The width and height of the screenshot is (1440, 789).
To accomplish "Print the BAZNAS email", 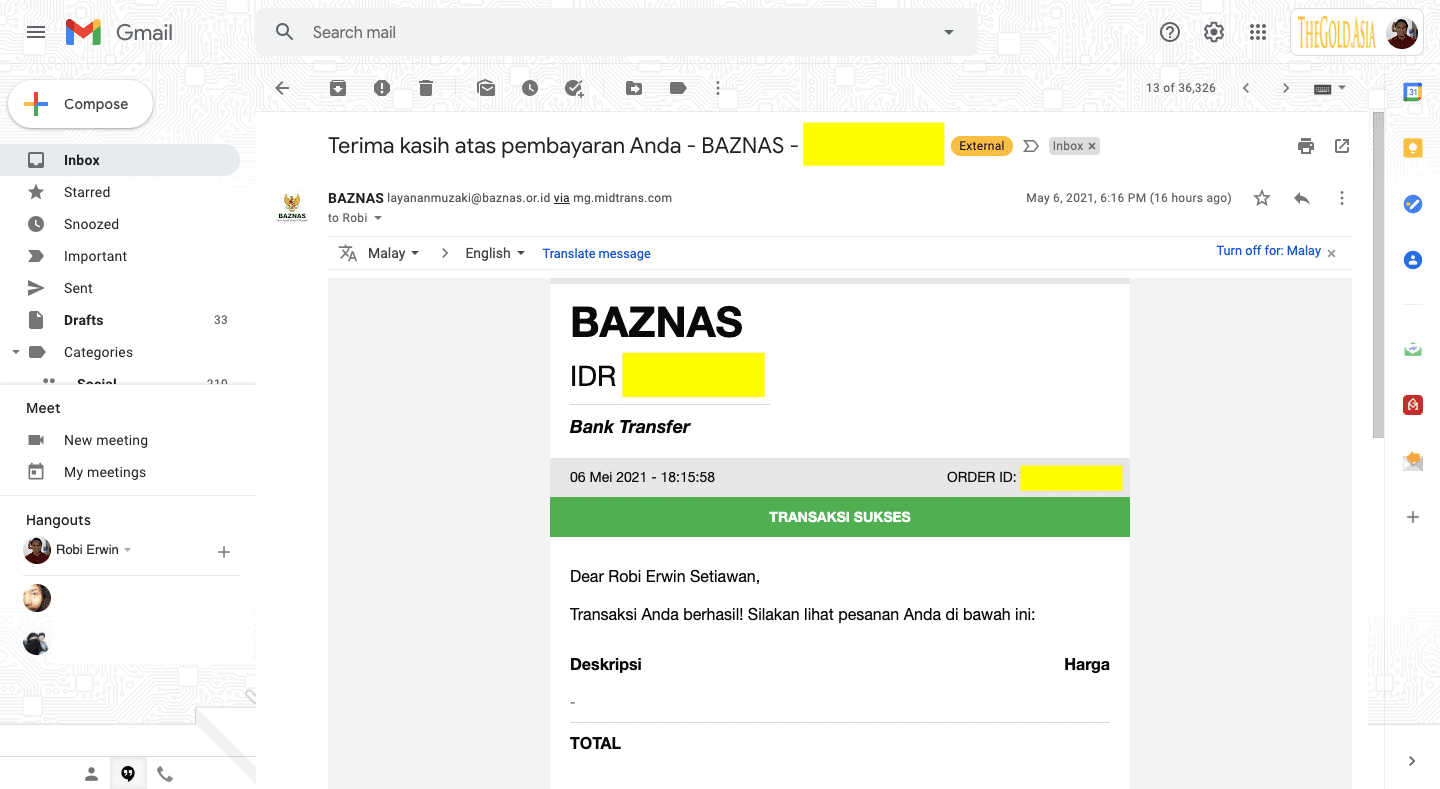I will click(1306, 146).
